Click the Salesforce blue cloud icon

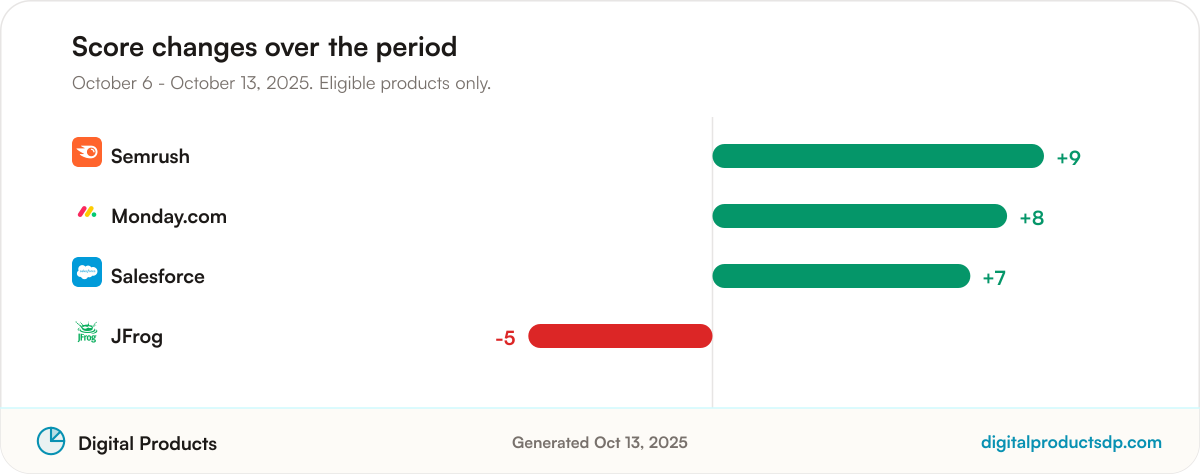(x=87, y=272)
